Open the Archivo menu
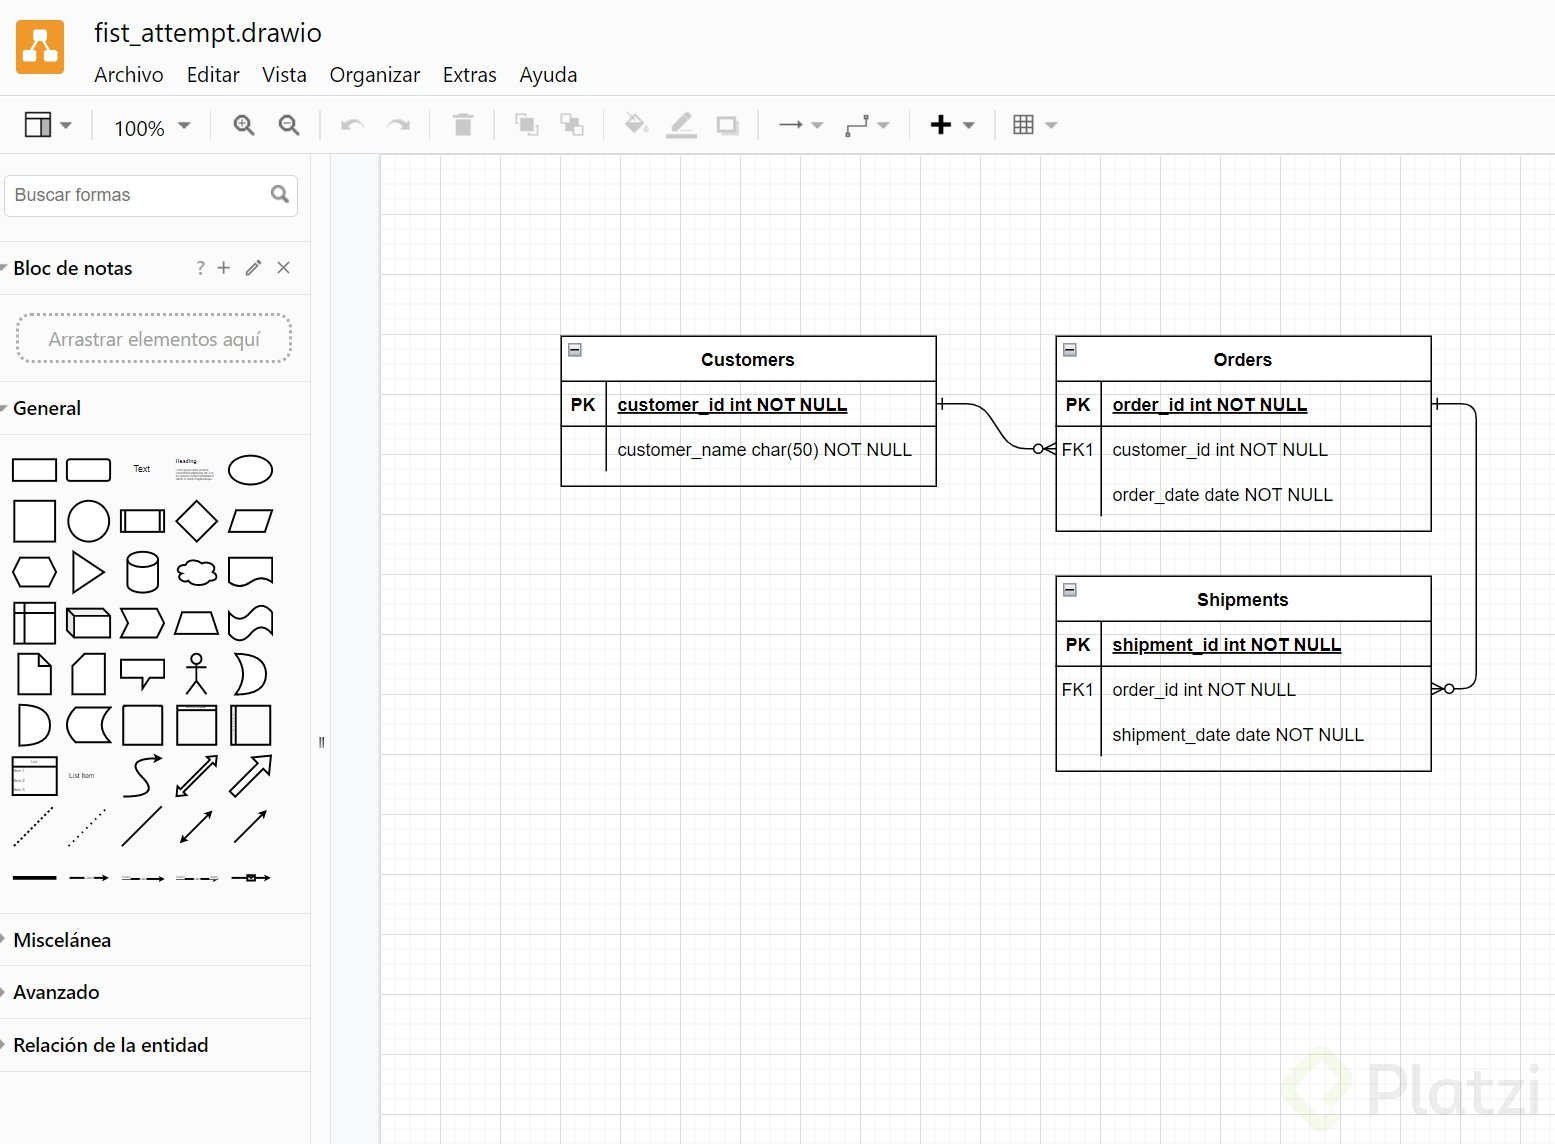Image resolution: width=1555 pixels, height=1144 pixels. point(128,74)
